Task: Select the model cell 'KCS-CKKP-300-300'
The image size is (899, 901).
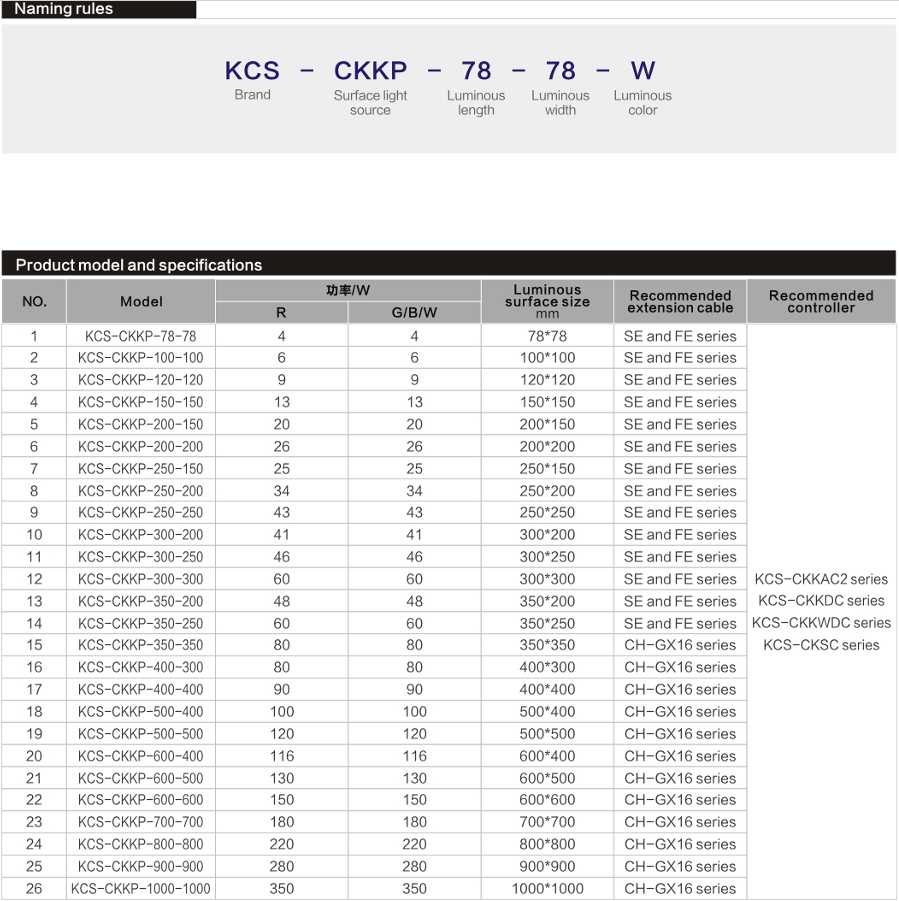Action: 141,579
